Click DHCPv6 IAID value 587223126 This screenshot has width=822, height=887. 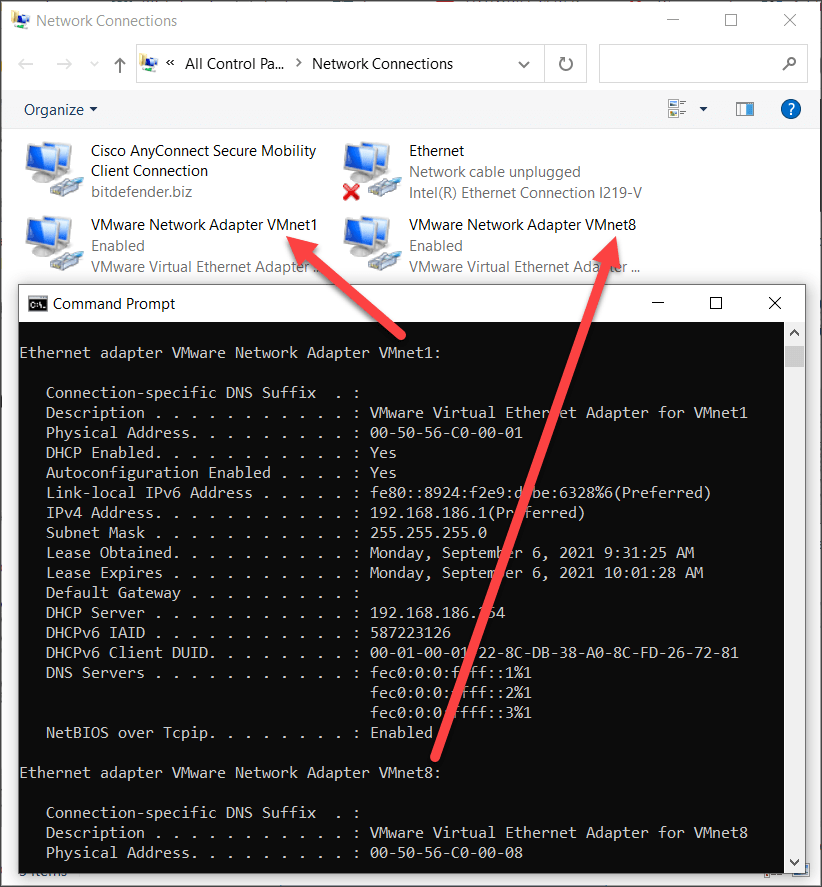click(410, 632)
